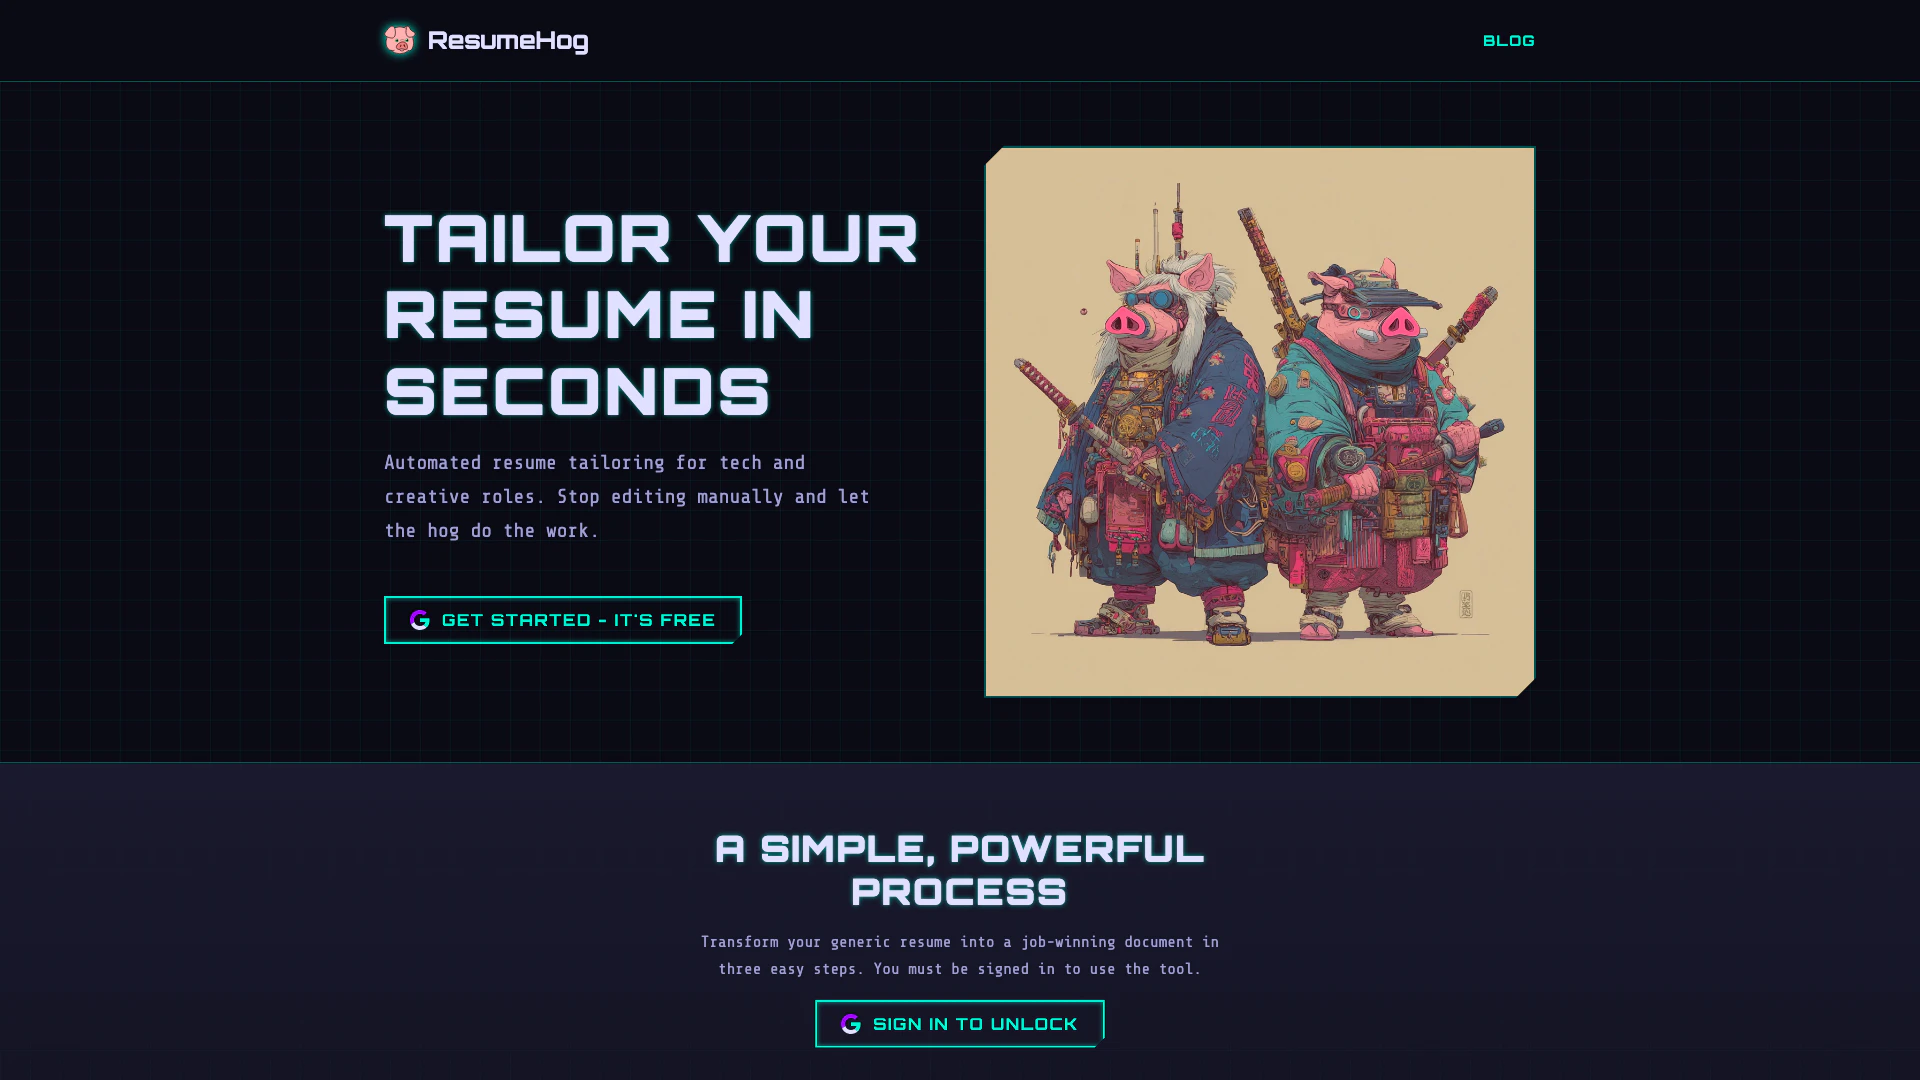Screen dimensions: 1920x1080
Task: Click the Sign In To Unlock button
Action: coord(960,1024)
